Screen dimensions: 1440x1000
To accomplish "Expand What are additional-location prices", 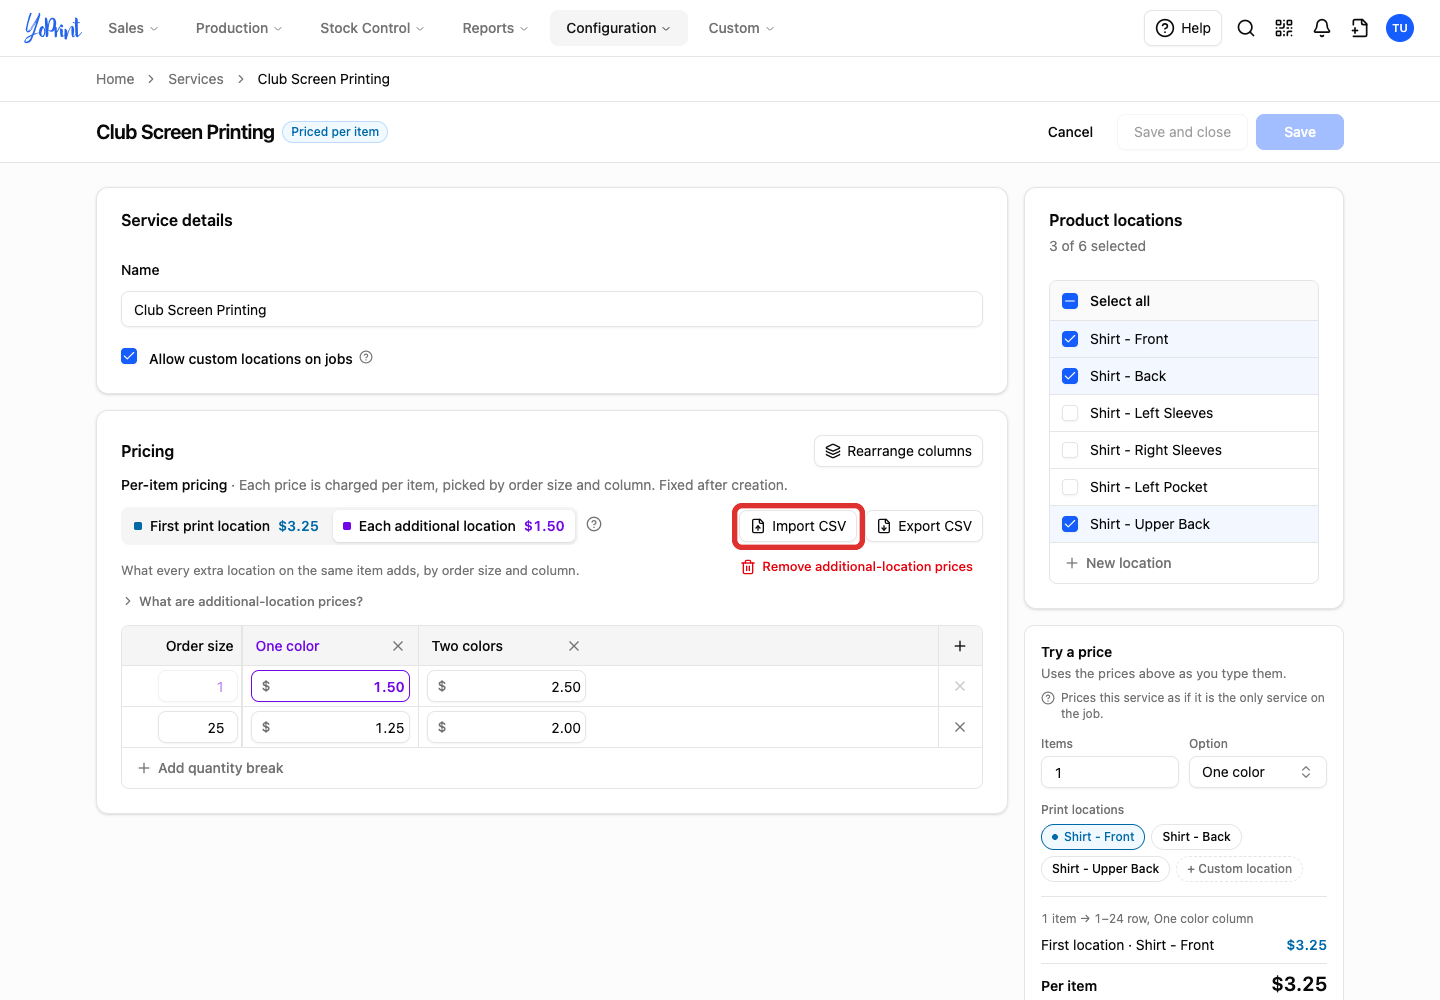I will 243,601.
